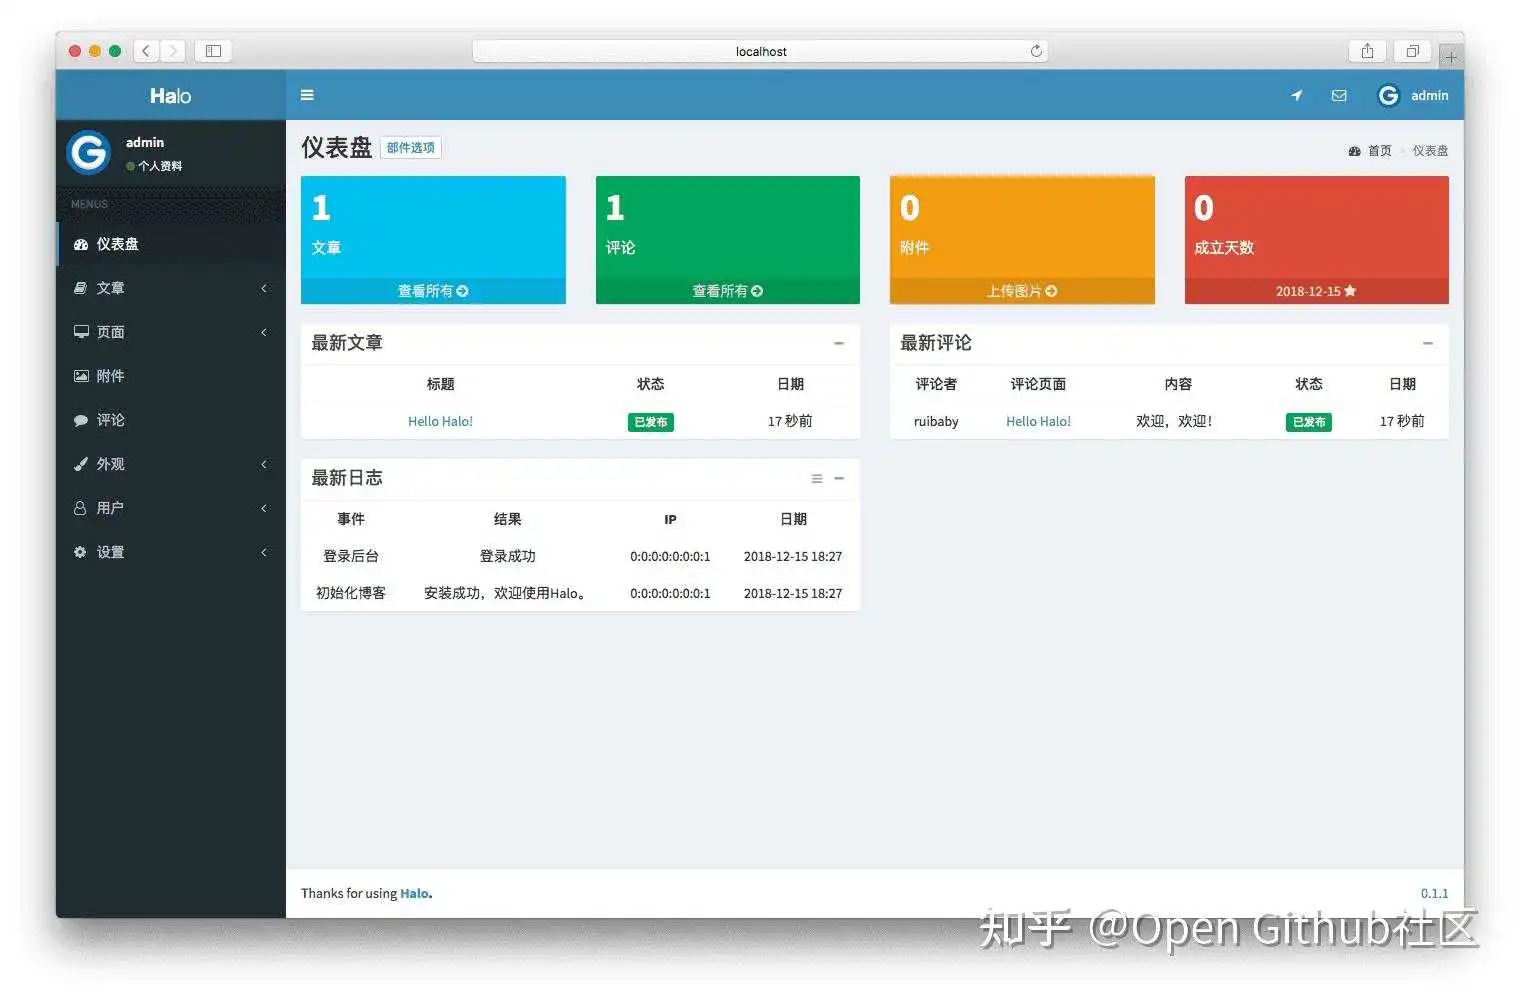Viewport: 1520px width, 998px height.
Task: Expand the 用户 submenu chevron
Action: coord(264,508)
